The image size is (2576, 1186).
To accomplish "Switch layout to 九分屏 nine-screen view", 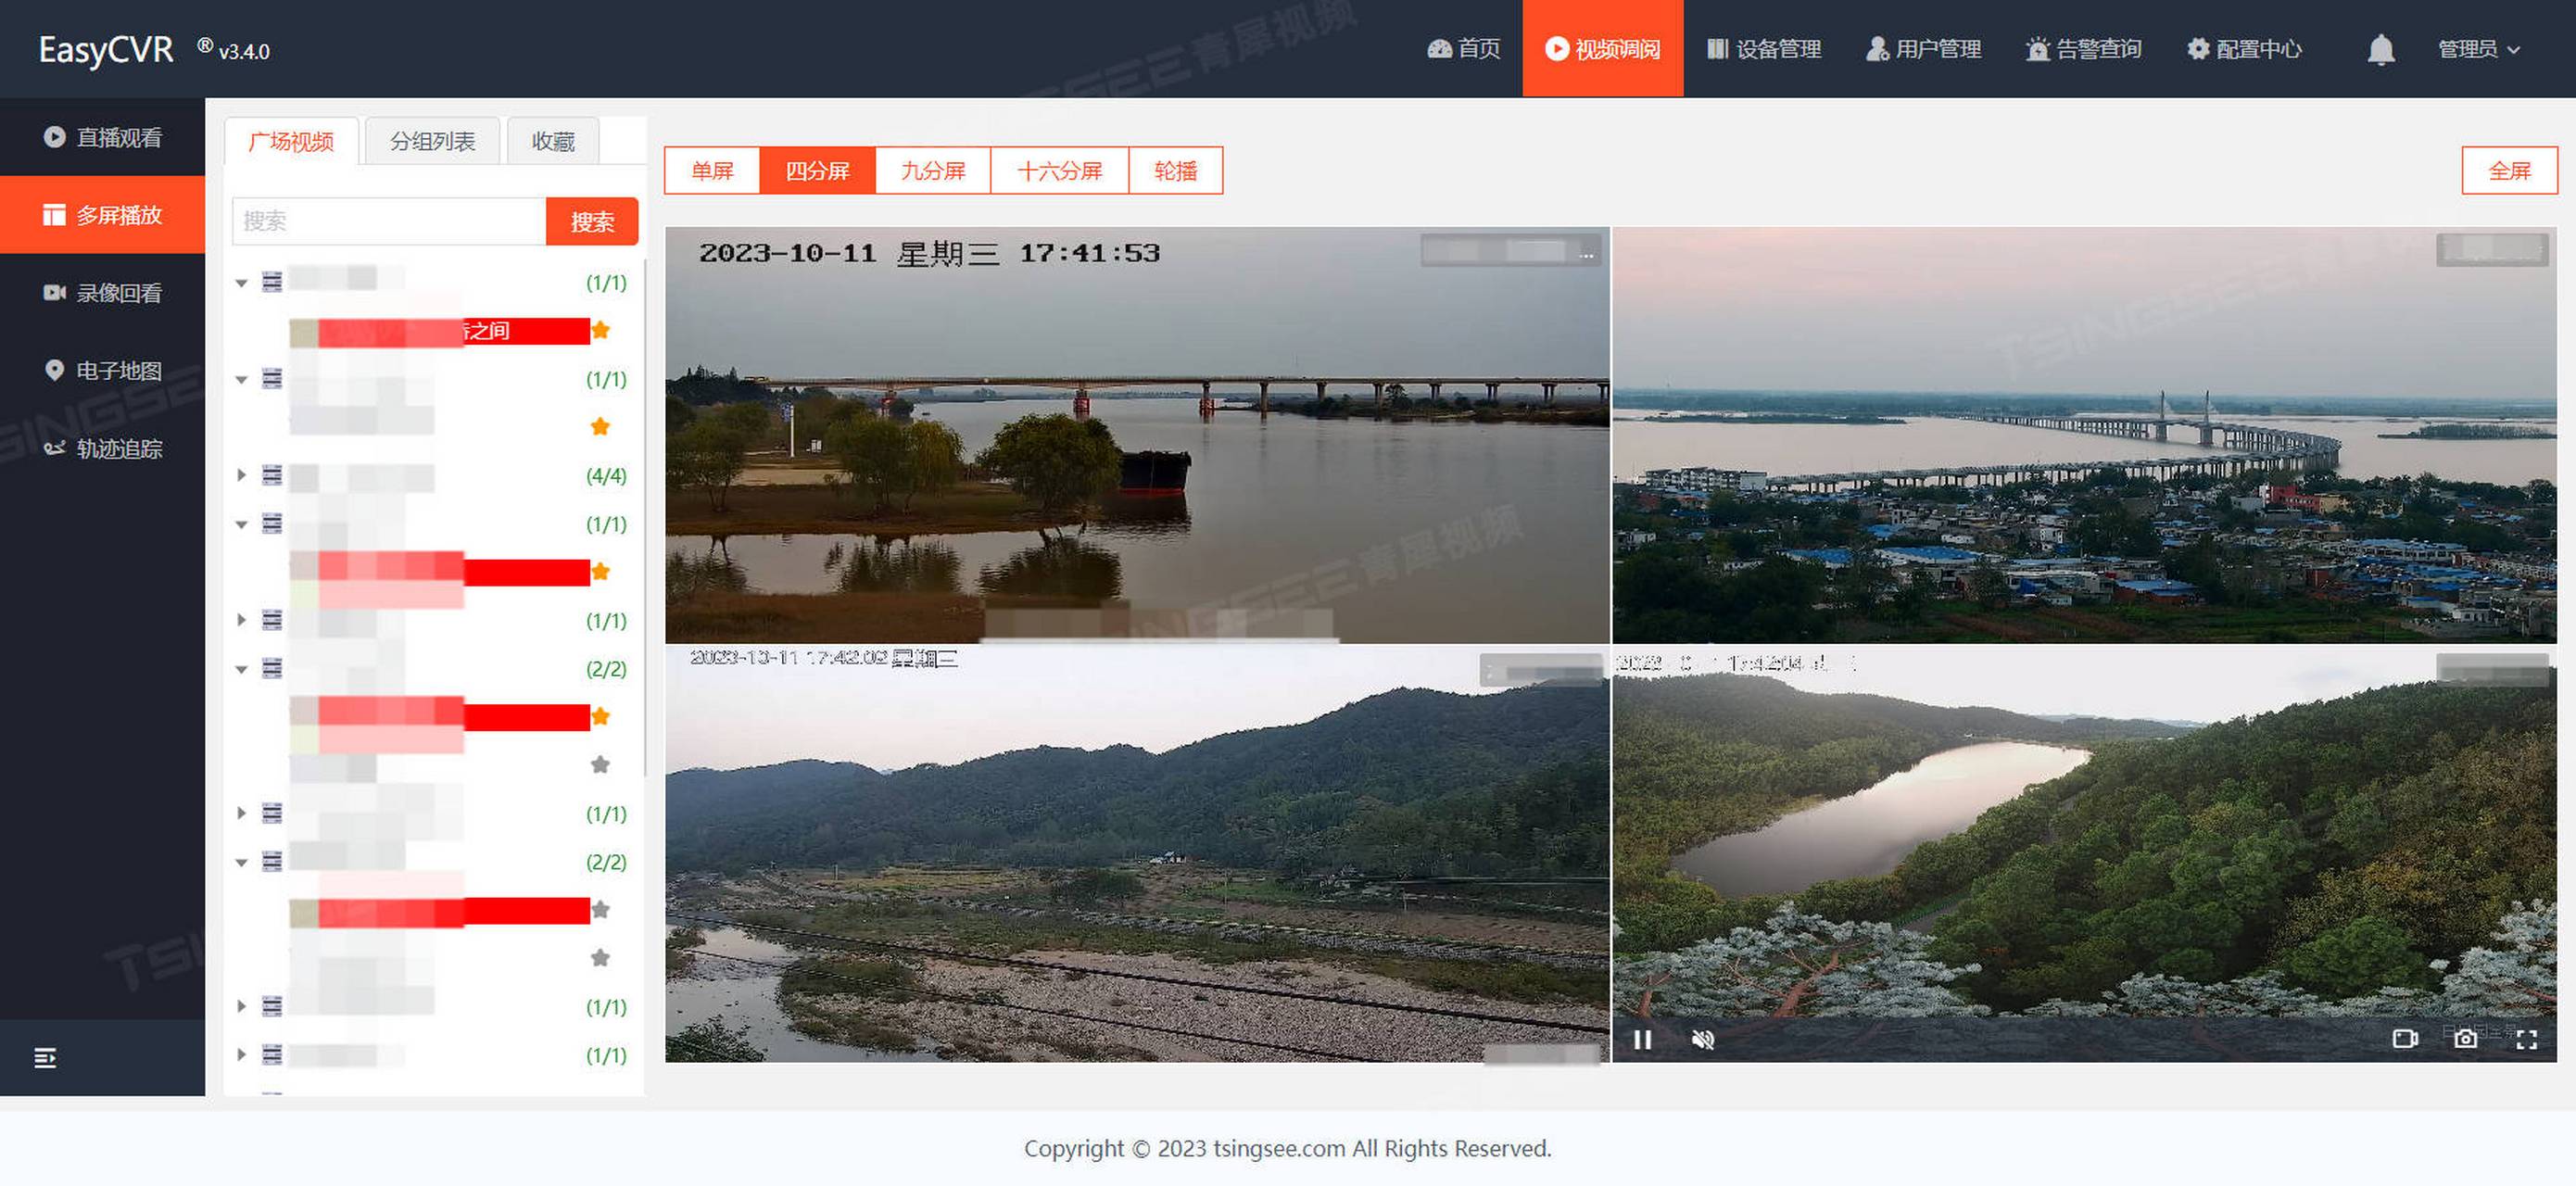I will [932, 170].
